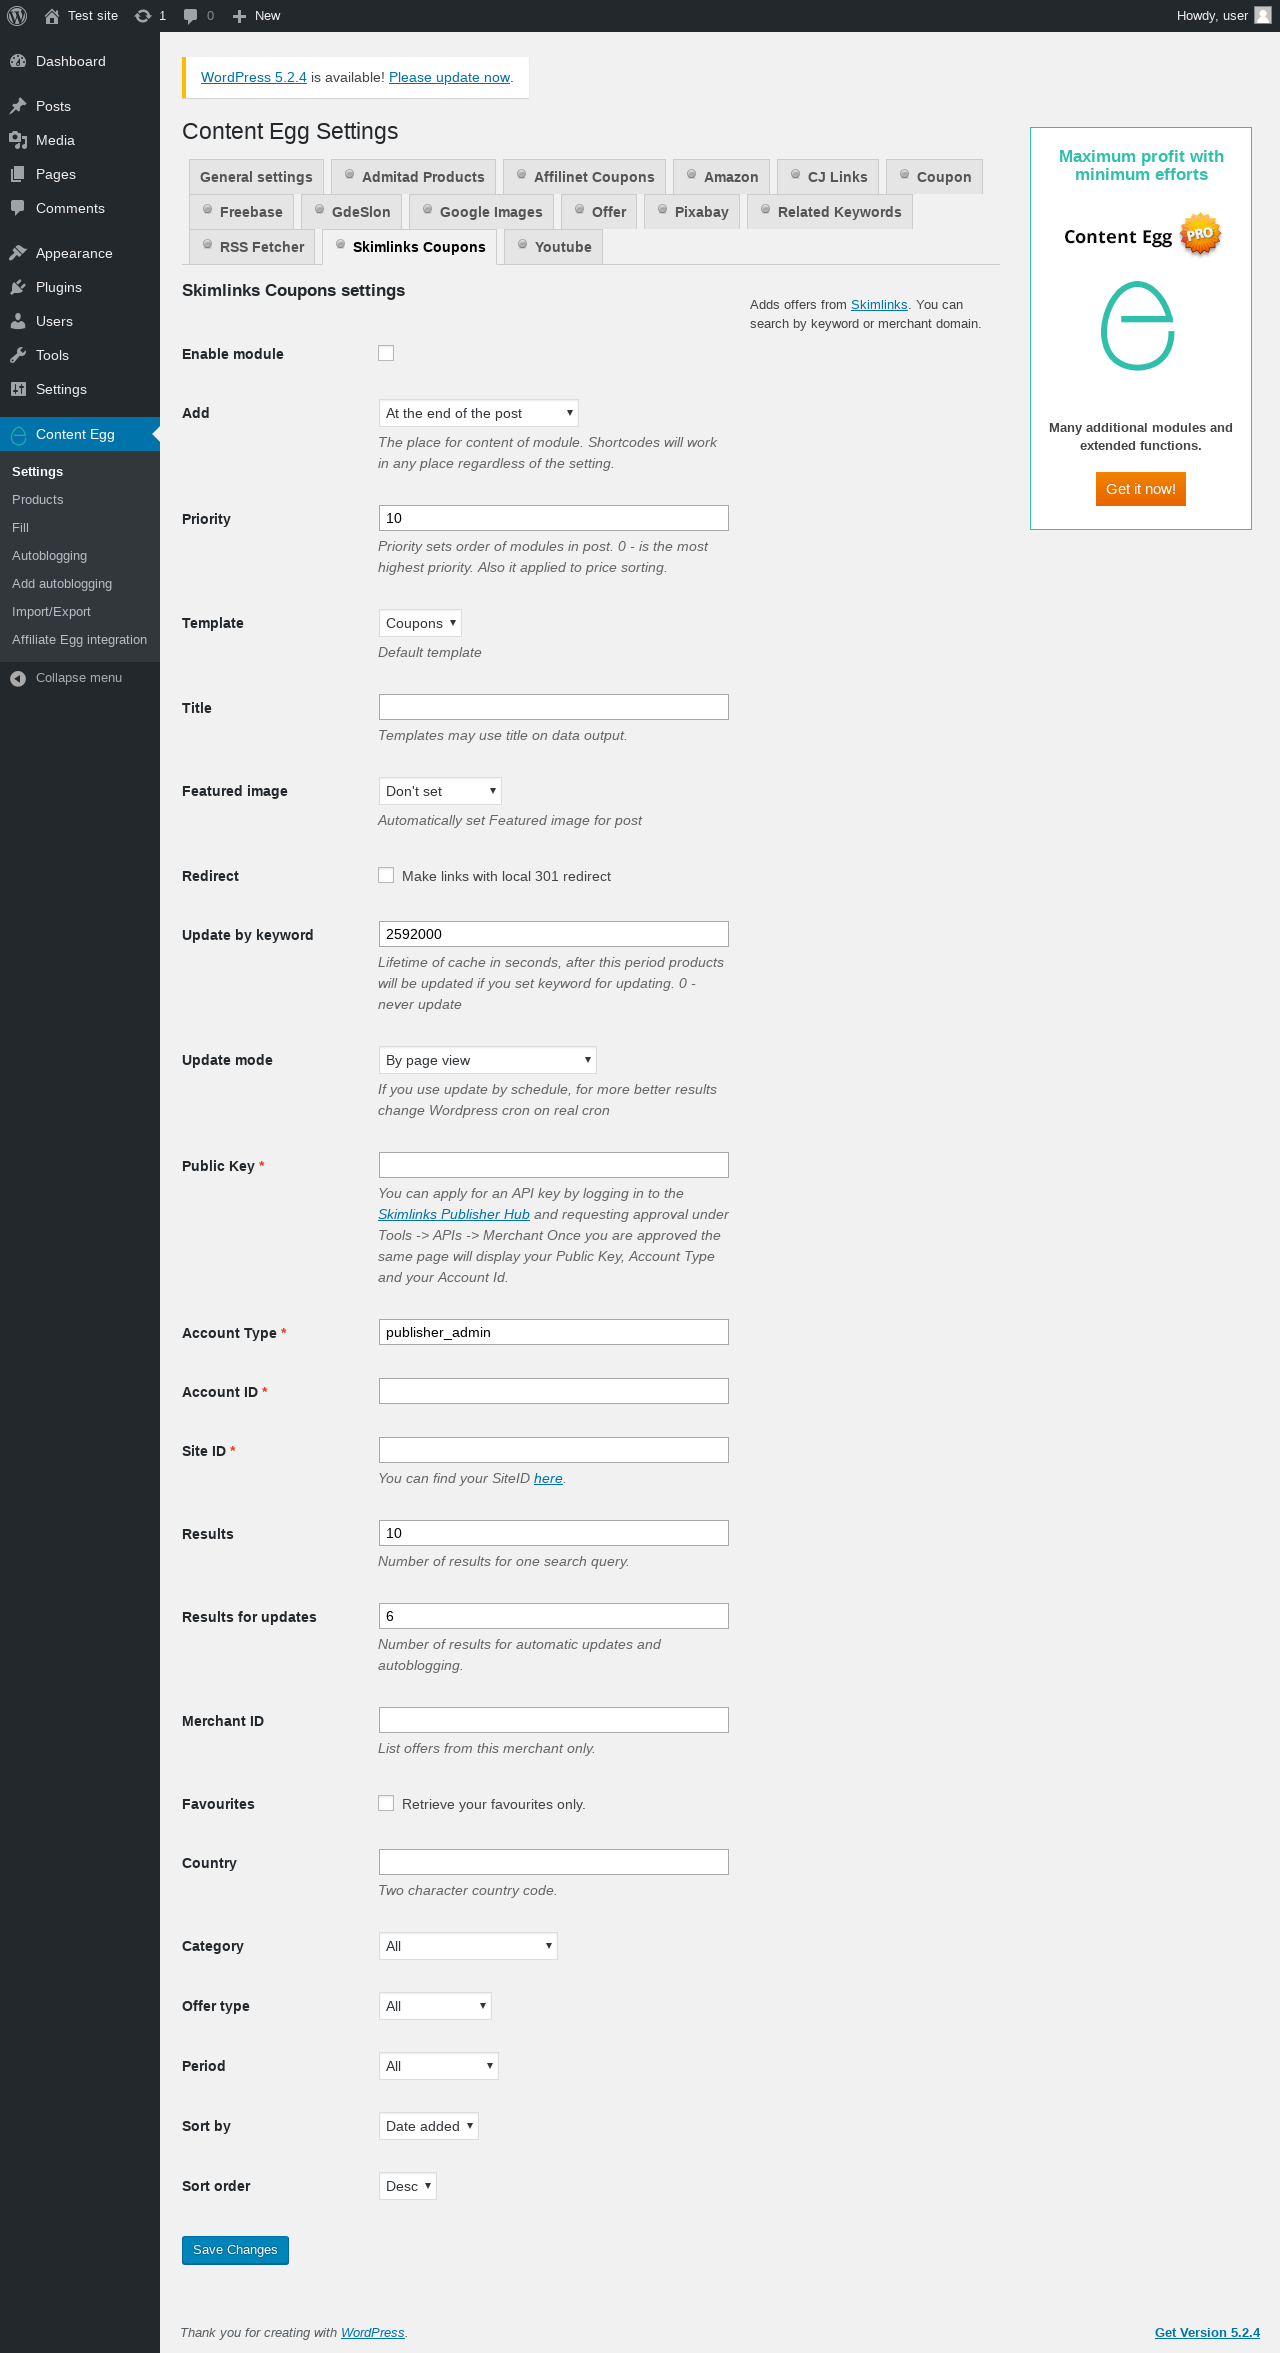This screenshot has height=2353, width=1280.
Task: Click the Media icon in sidebar
Action: 18,140
